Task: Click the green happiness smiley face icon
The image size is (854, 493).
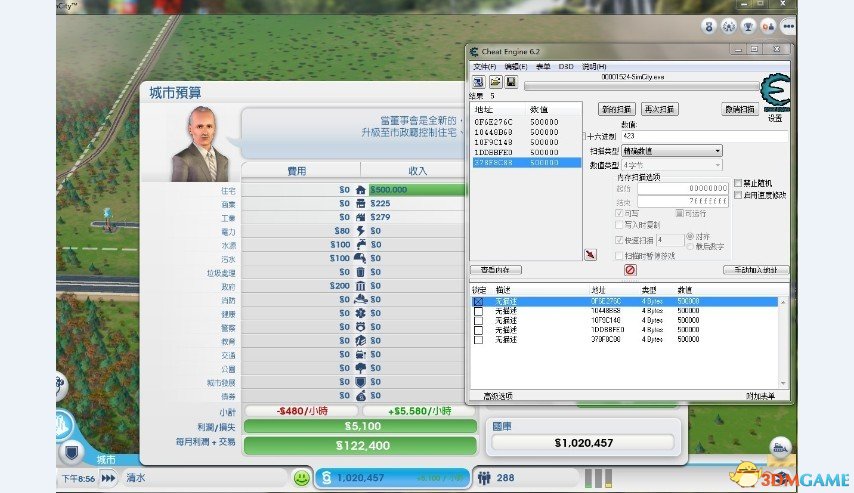Action: click(x=301, y=478)
